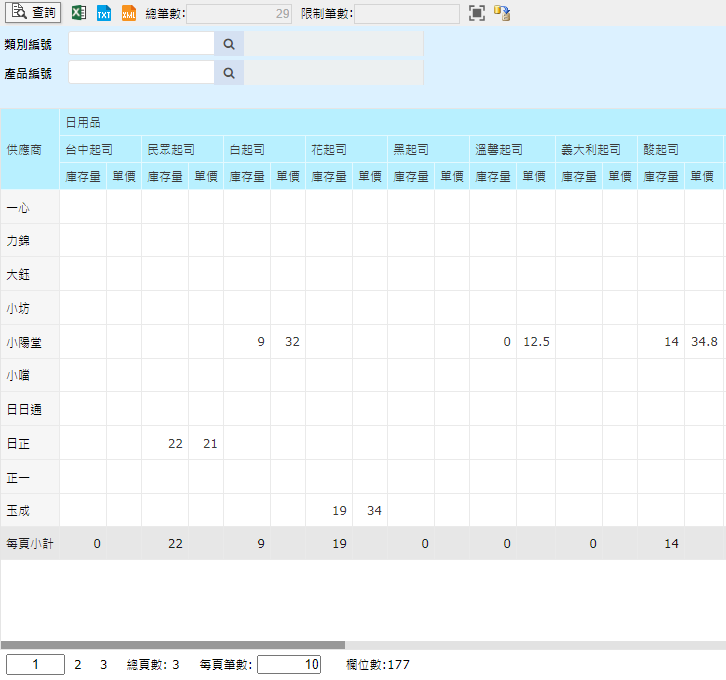Click the current page number box
Image resolution: width=726 pixels, height=680 pixels.
(x=35, y=665)
